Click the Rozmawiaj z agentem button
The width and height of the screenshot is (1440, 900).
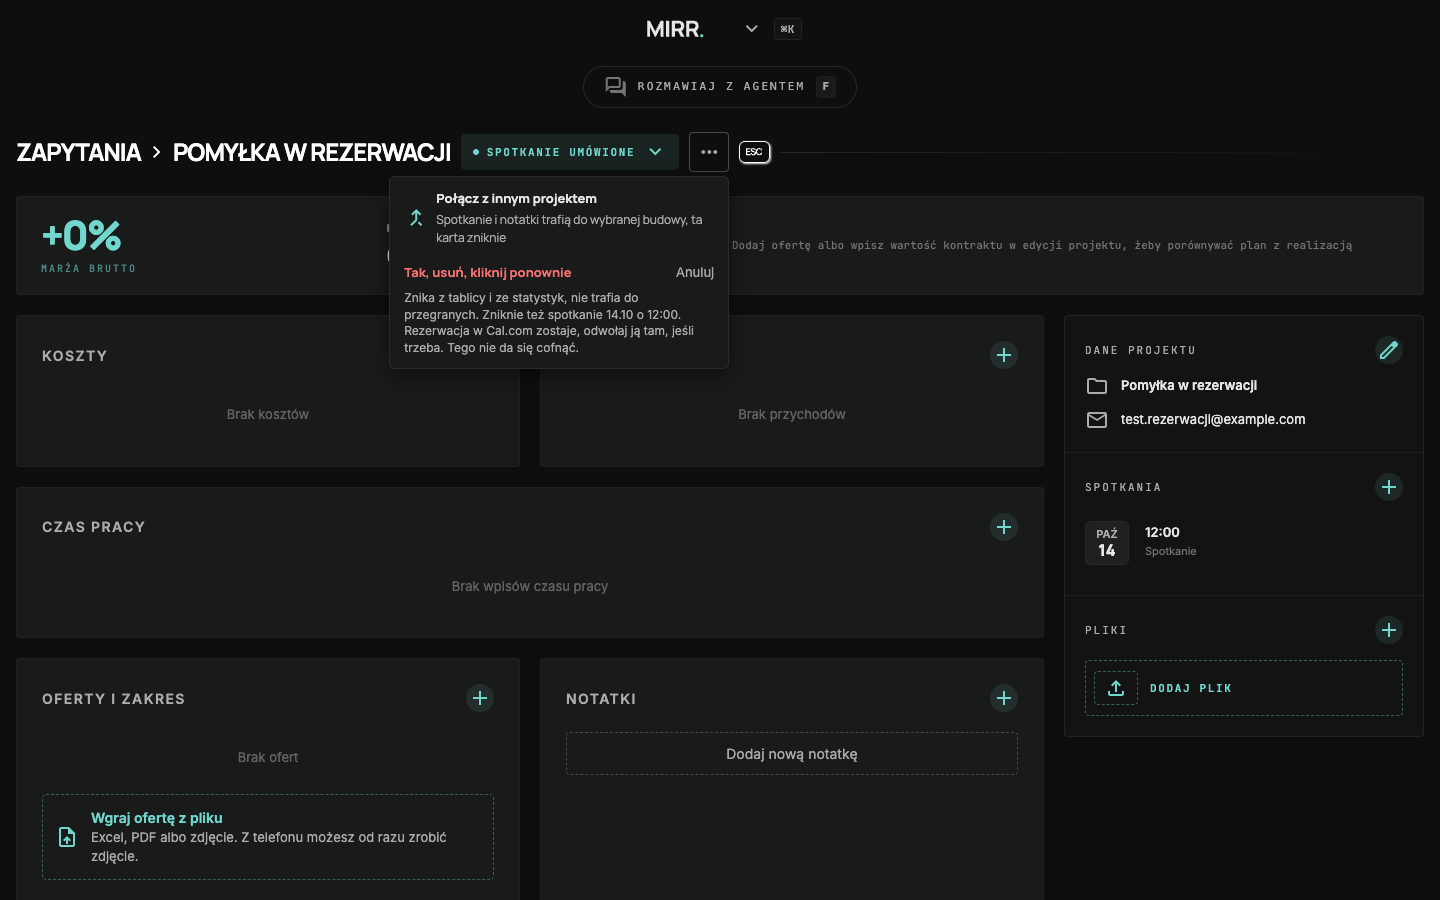coord(720,87)
